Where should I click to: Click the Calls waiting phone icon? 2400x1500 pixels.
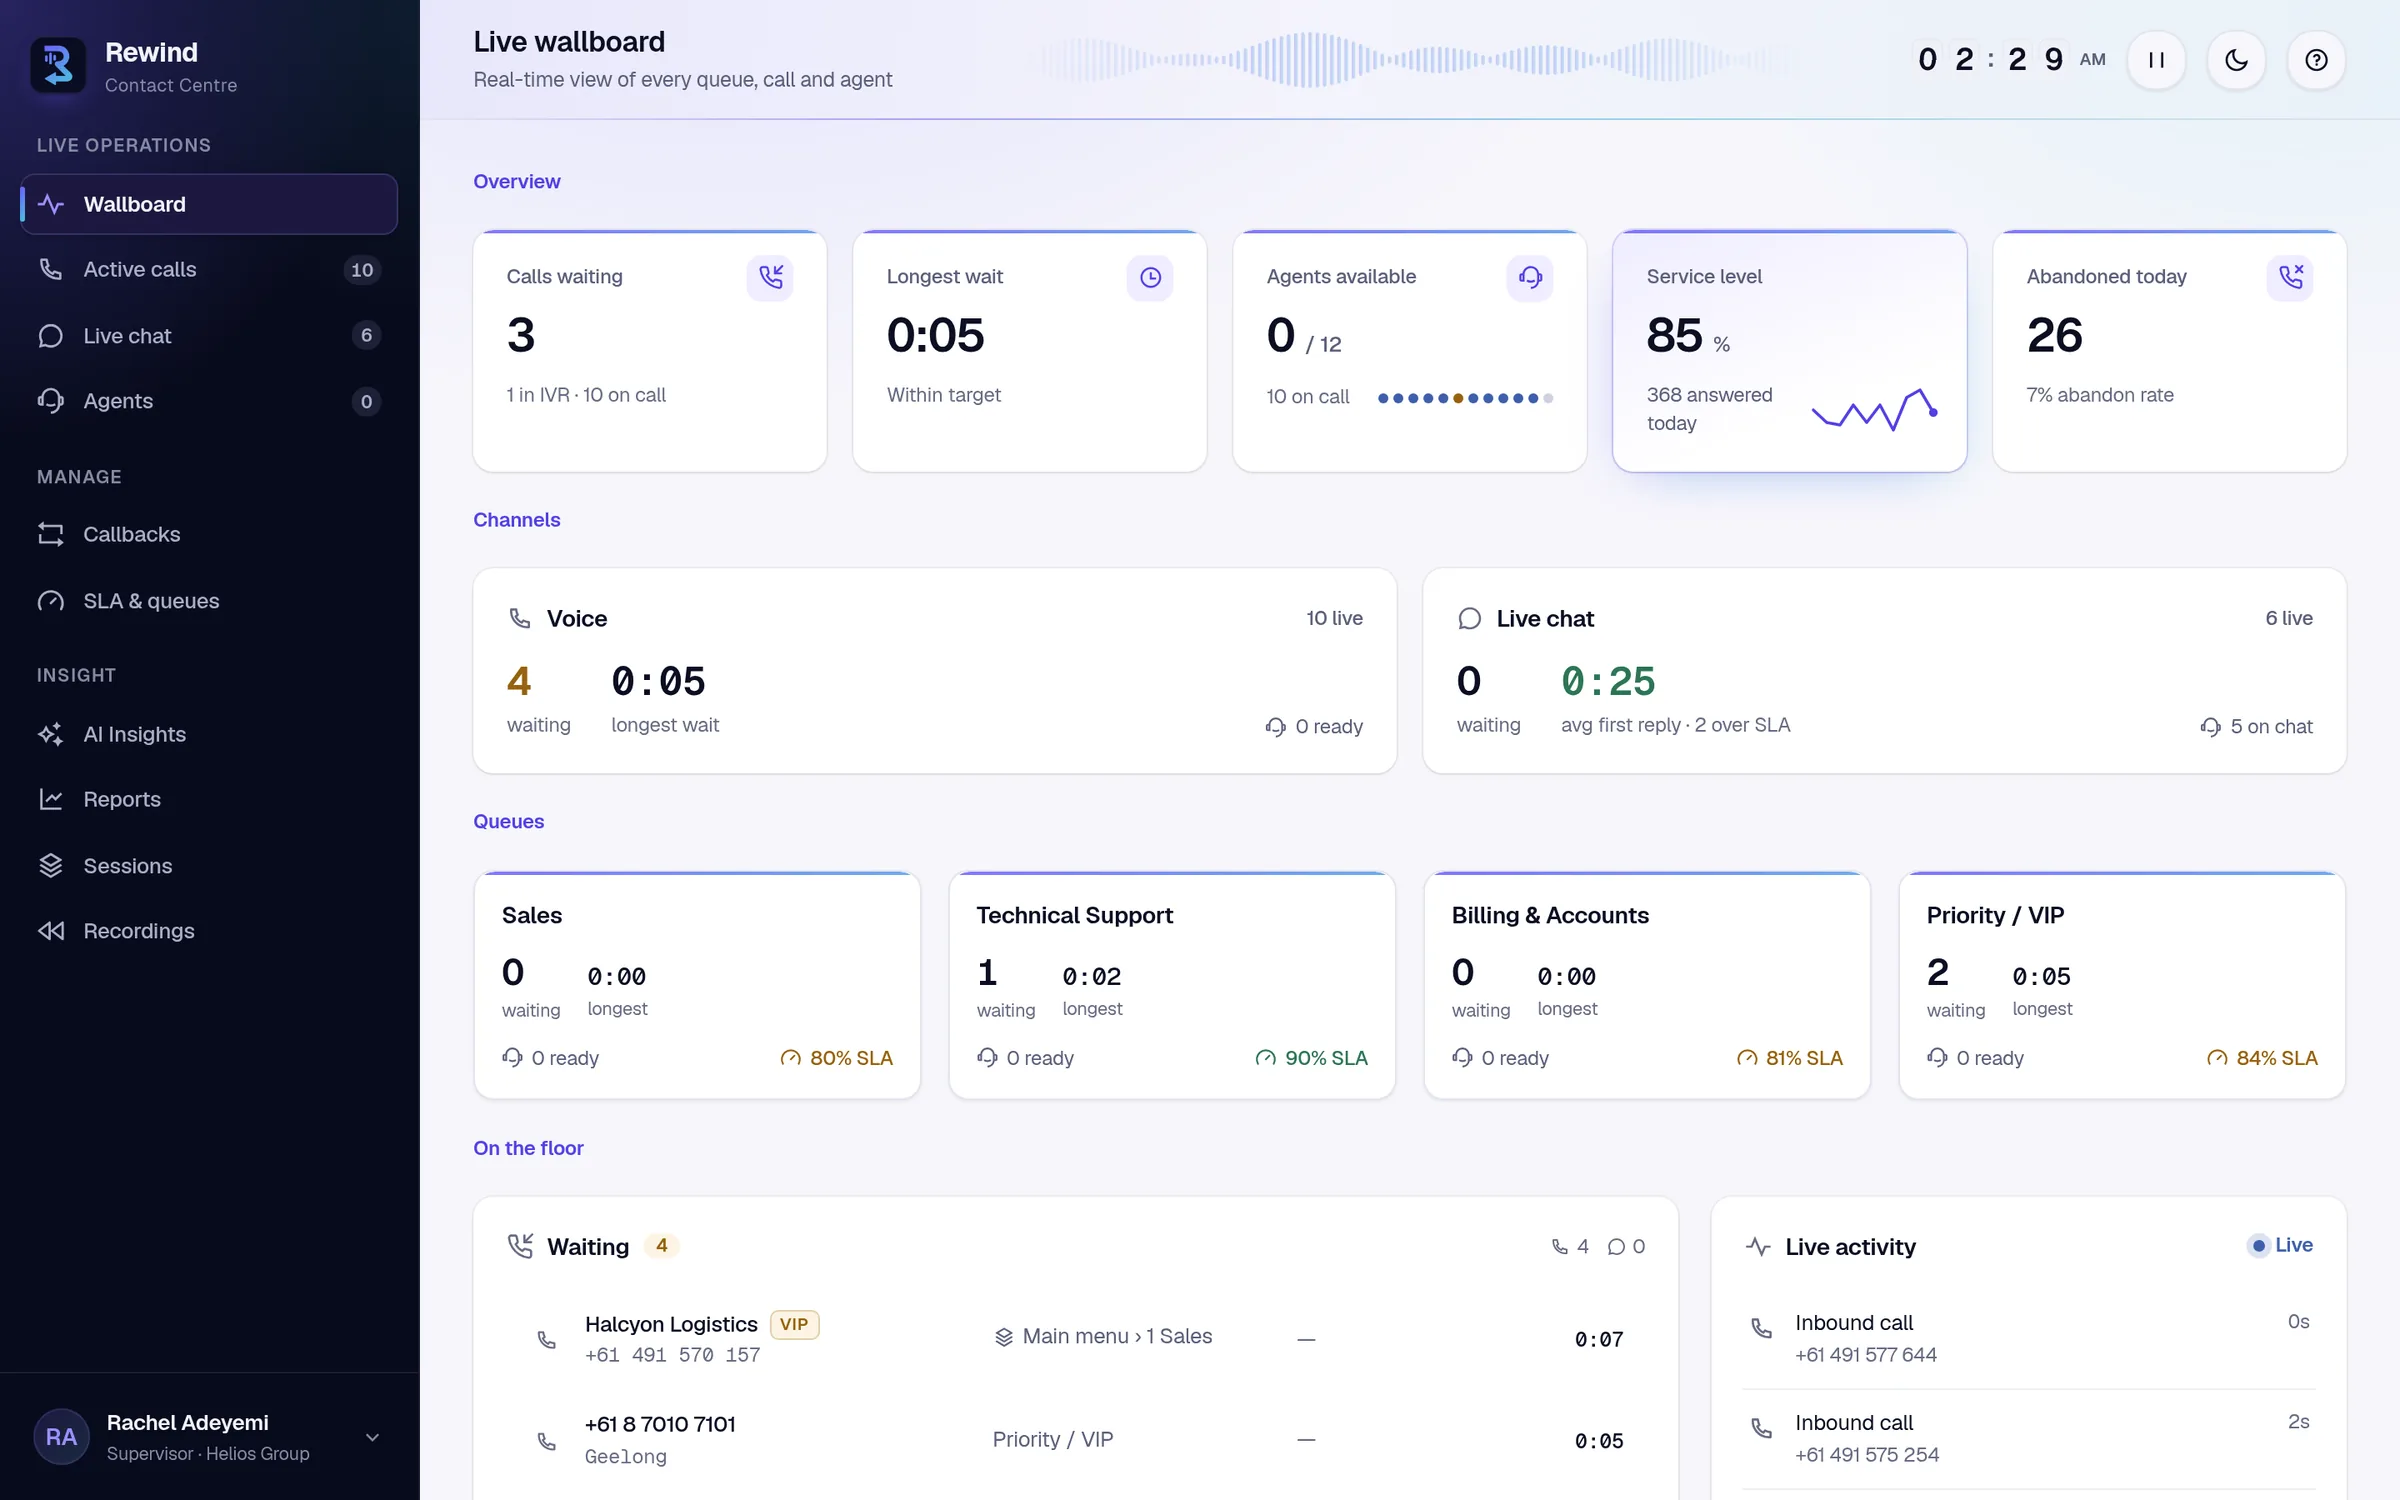[x=770, y=277]
